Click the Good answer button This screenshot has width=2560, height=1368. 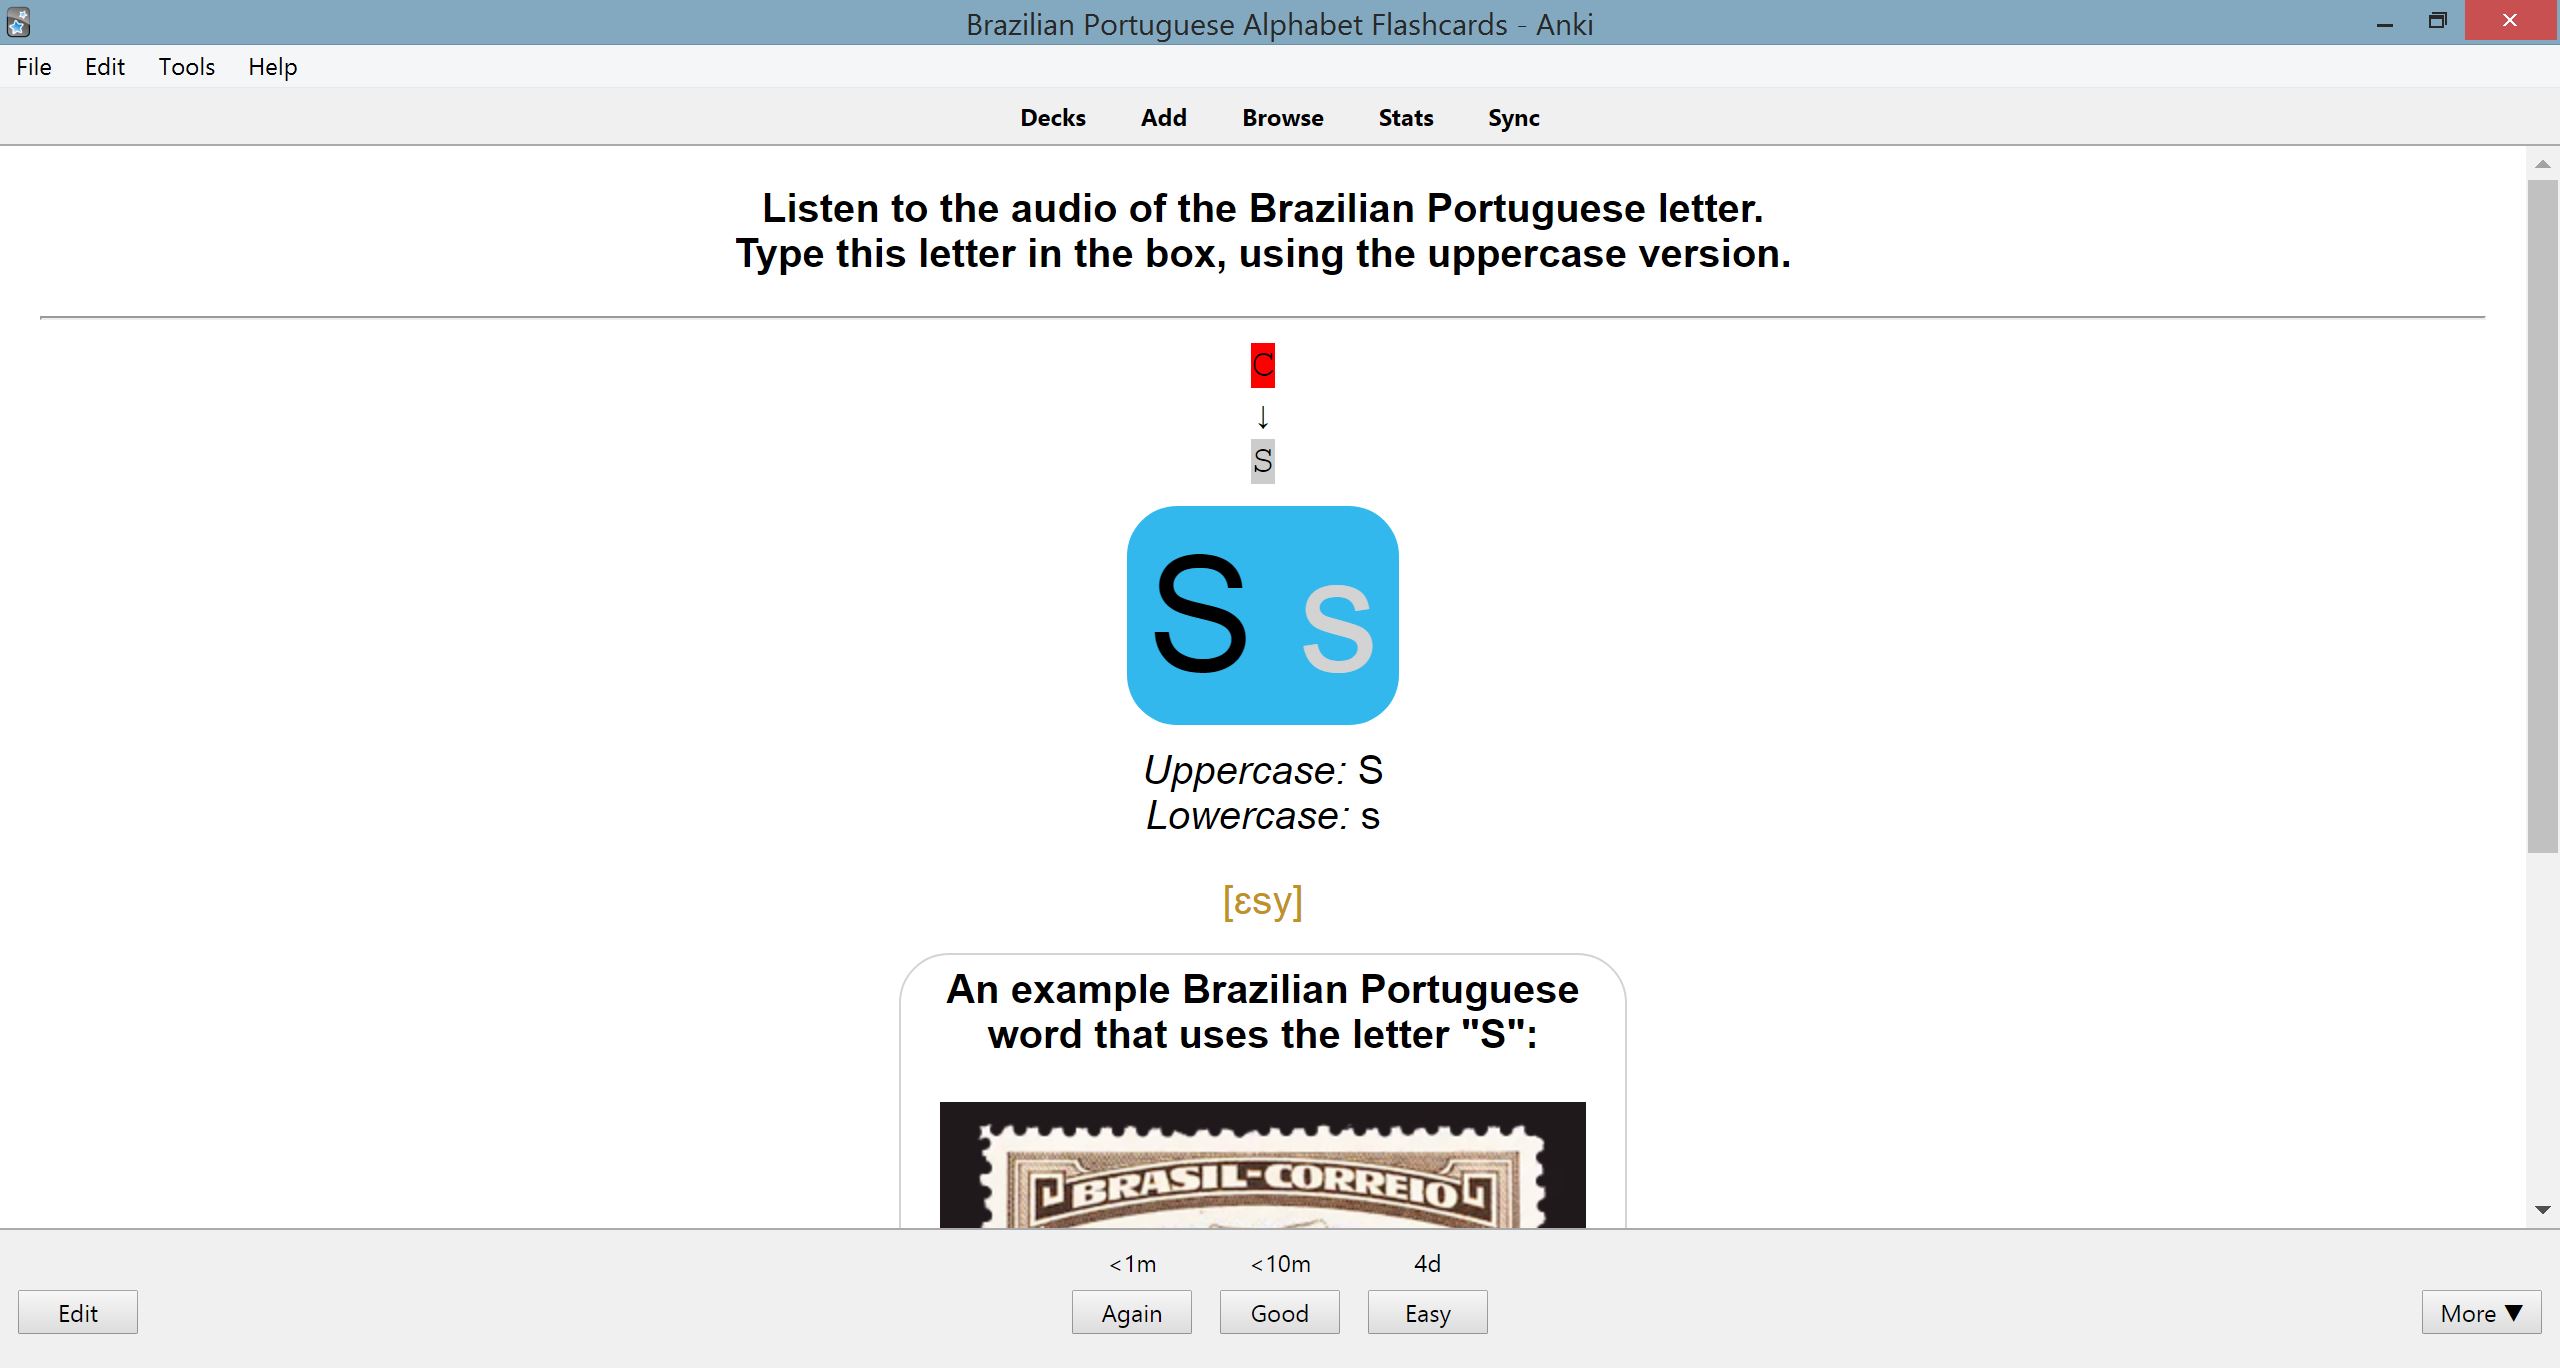point(1280,1312)
